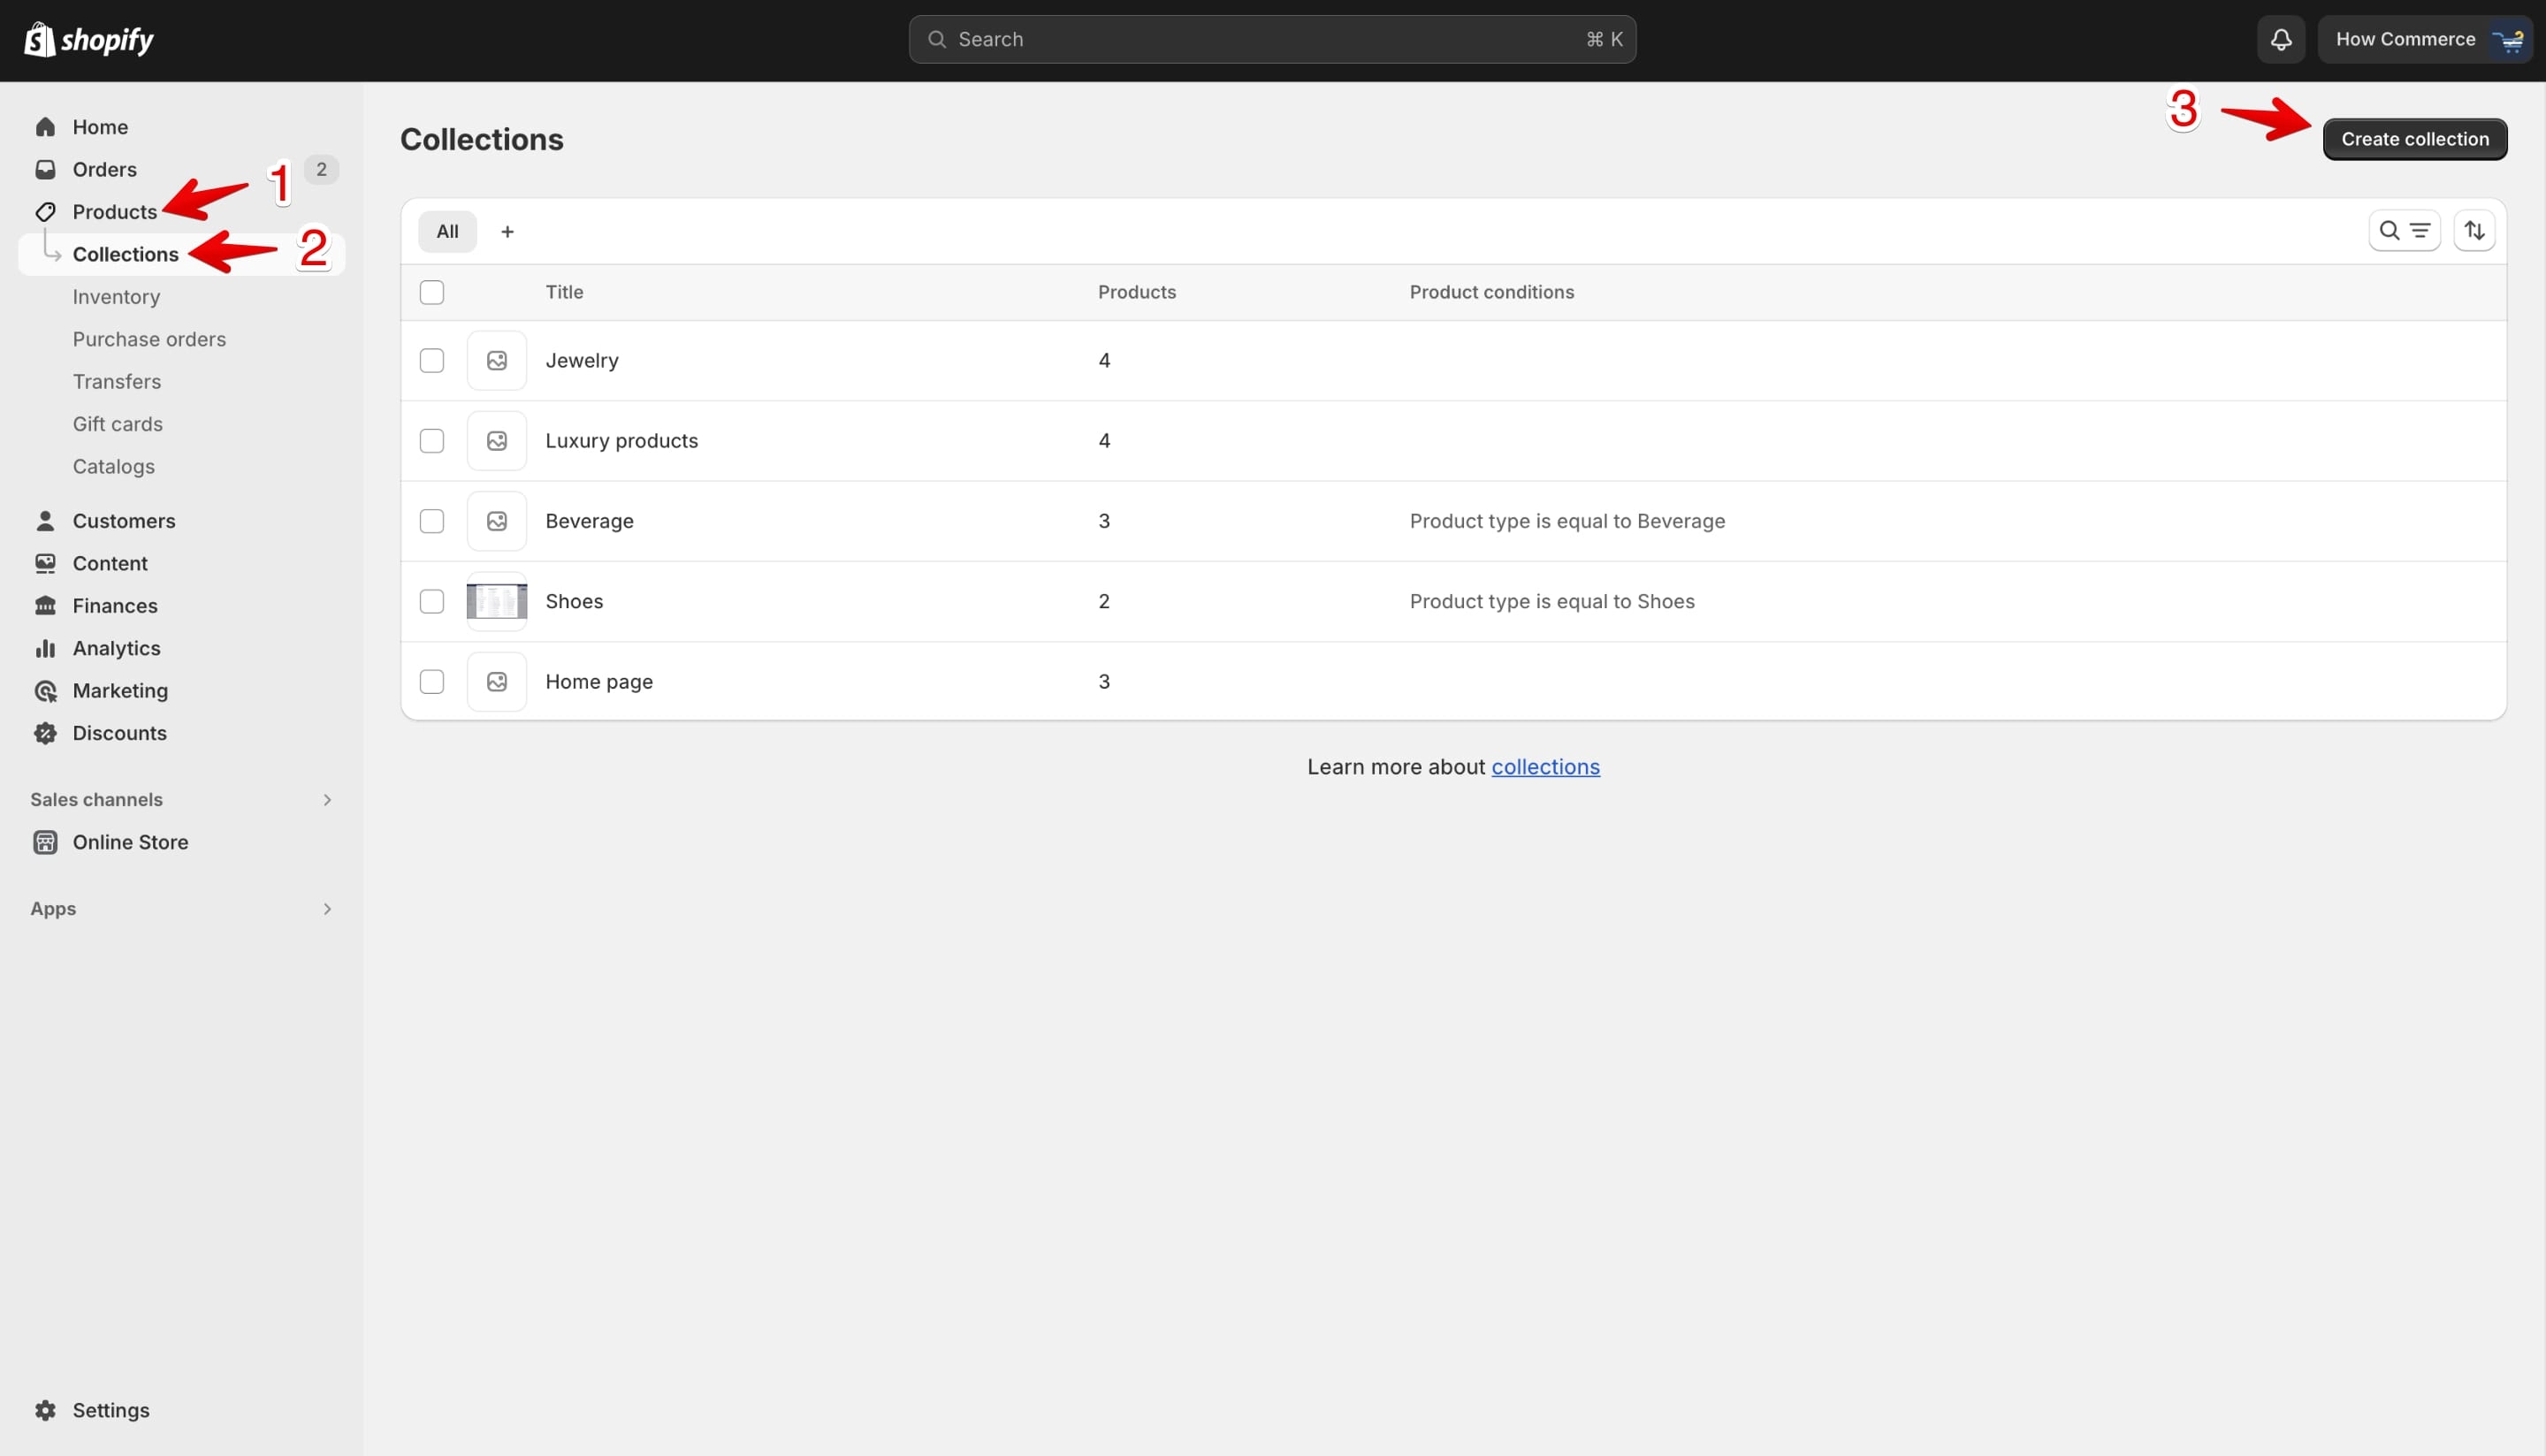Image resolution: width=2546 pixels, height=1456 pixels.
Task: Click the Products column header
Action: 1137,292
